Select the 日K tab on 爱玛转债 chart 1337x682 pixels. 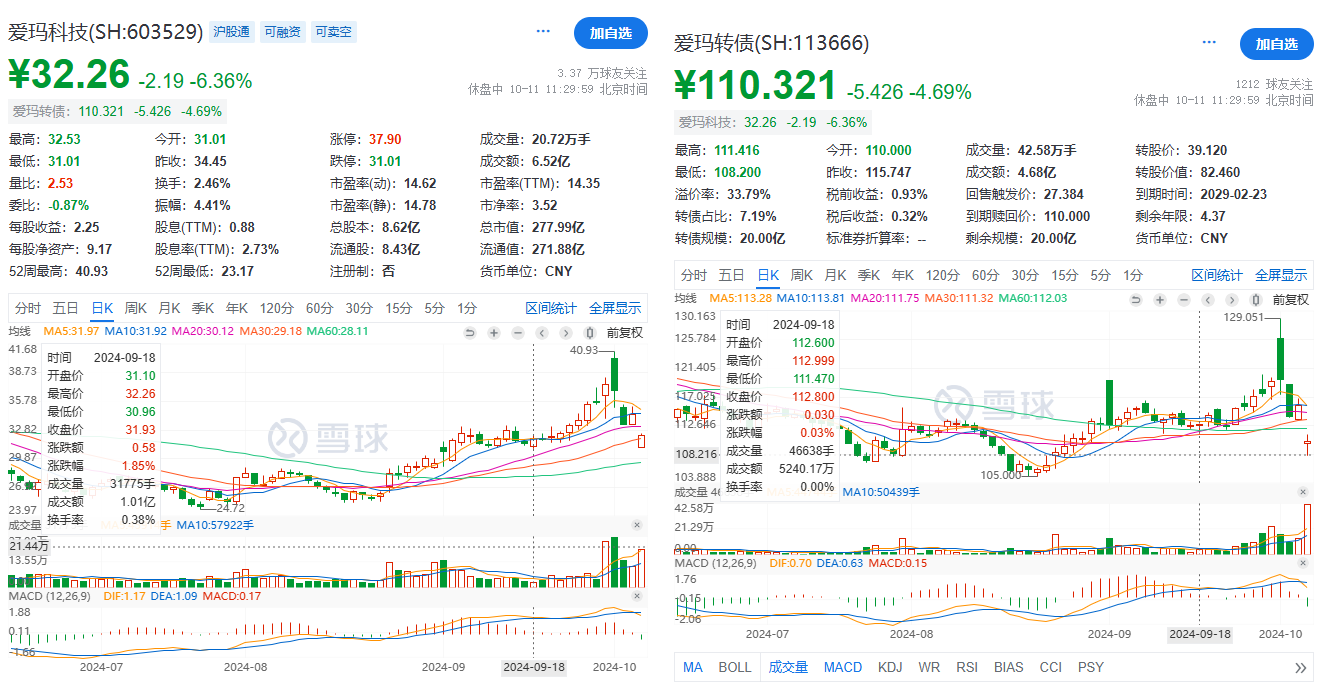tap(768, 275)
